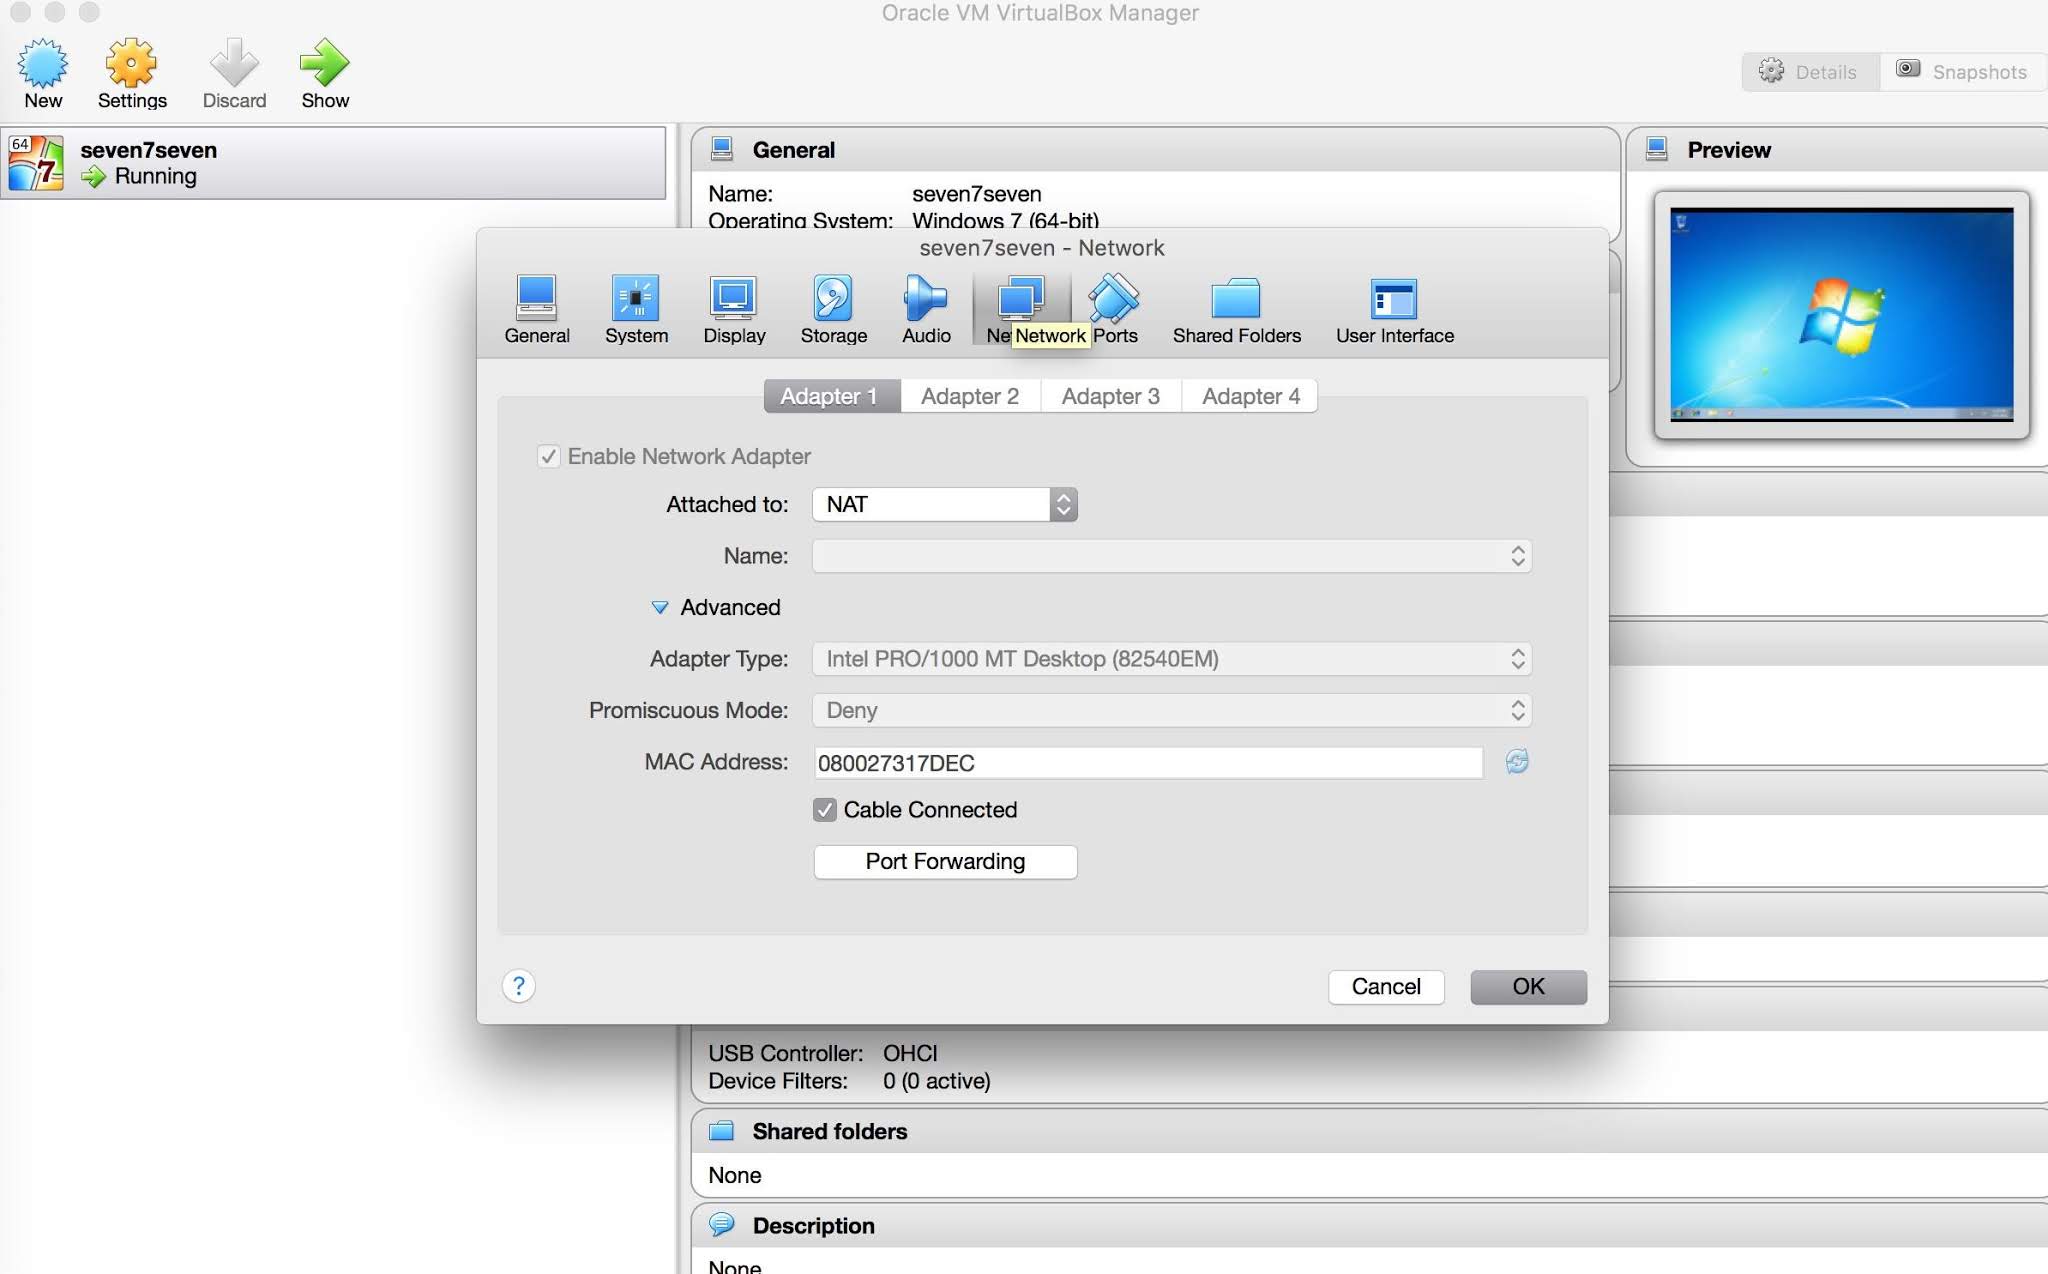
Task: Open the Storage disk icon
Action: pos(832,298)
